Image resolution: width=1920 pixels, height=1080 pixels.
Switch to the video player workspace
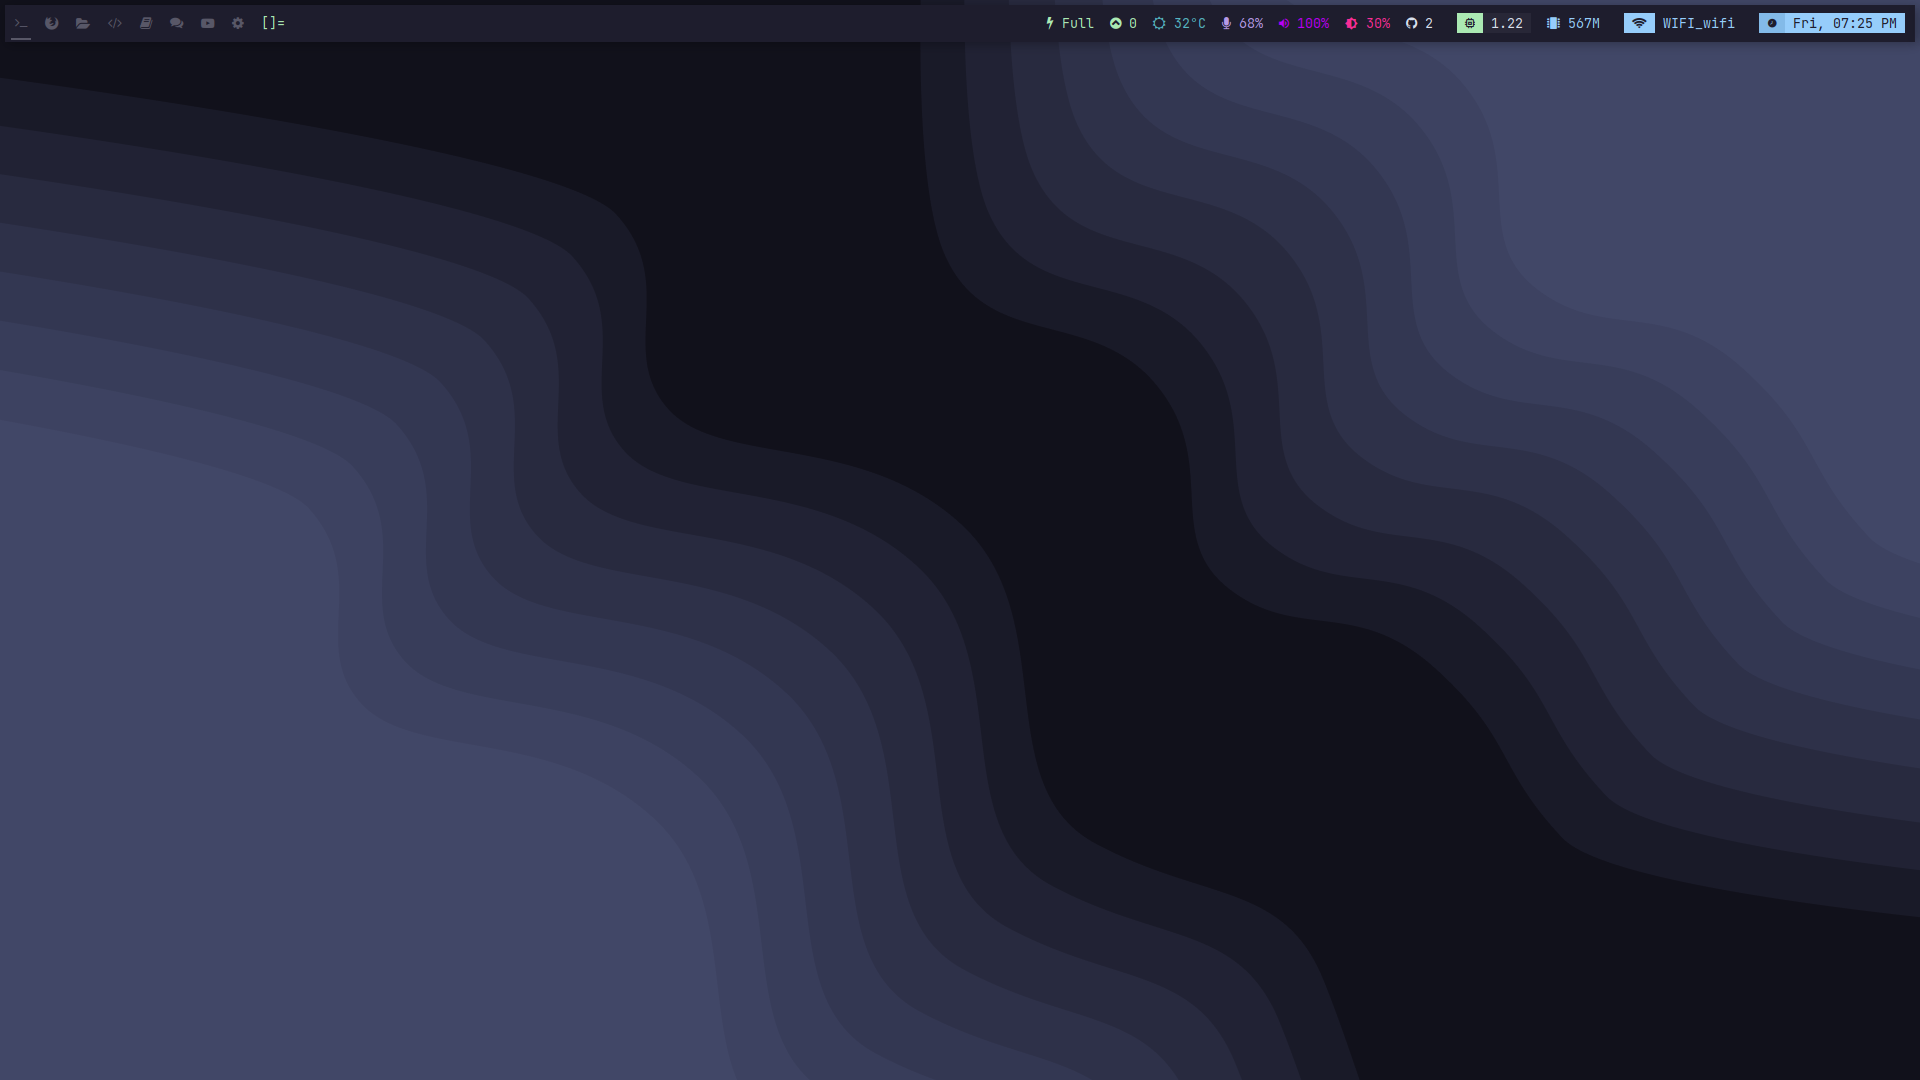tap(208, 23)
